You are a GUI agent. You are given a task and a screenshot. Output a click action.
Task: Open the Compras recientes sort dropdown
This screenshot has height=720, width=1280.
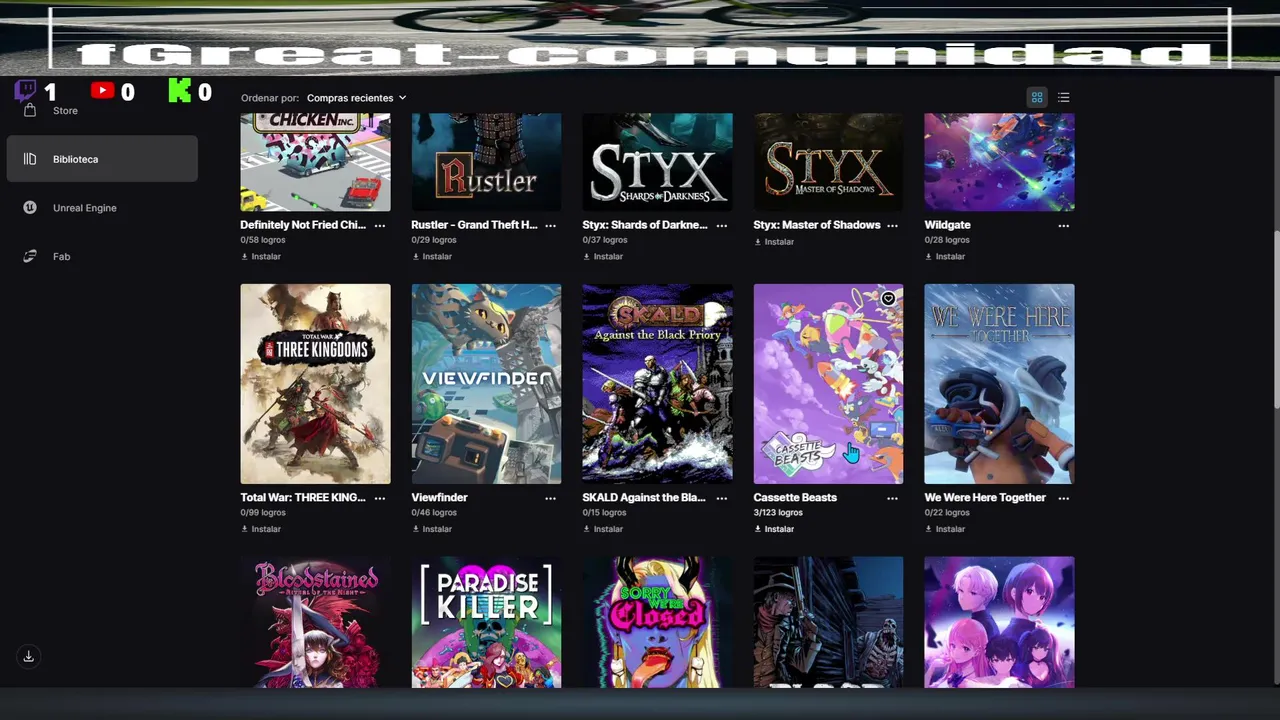356,98
